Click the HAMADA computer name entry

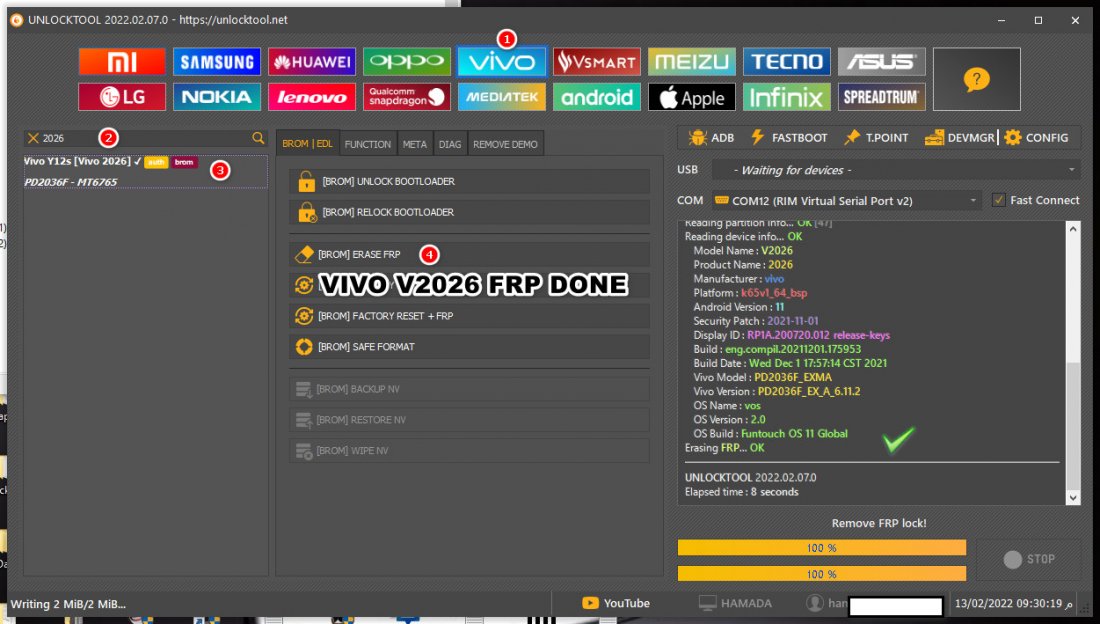click(735, 603)
